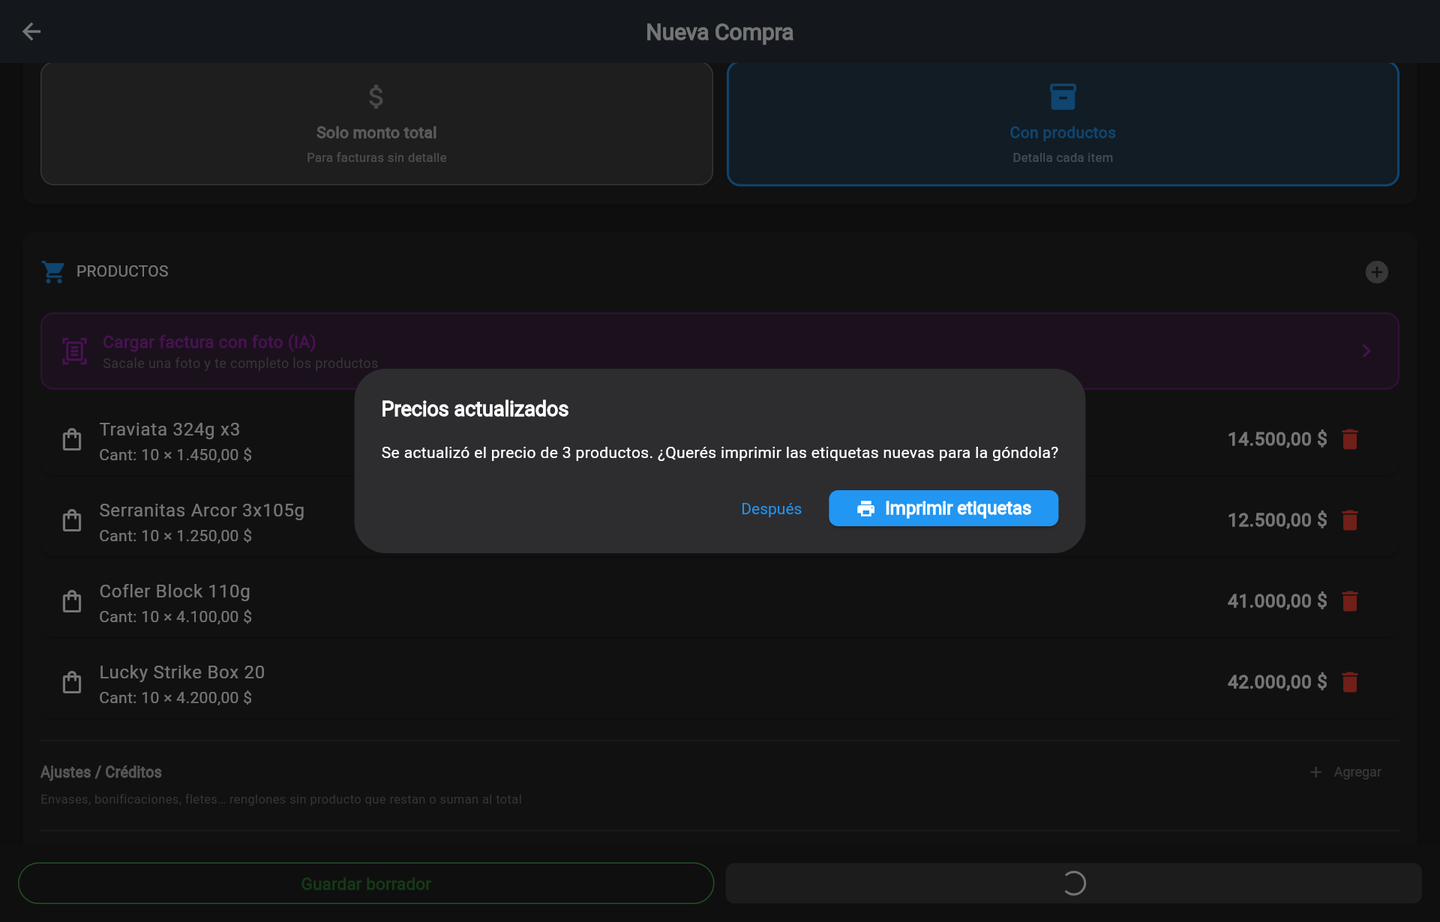The height and width of the screenshot is (922, 1440).
Task: Select the 14.500,00 $ total amount
Action: [x=1277, y=439]
